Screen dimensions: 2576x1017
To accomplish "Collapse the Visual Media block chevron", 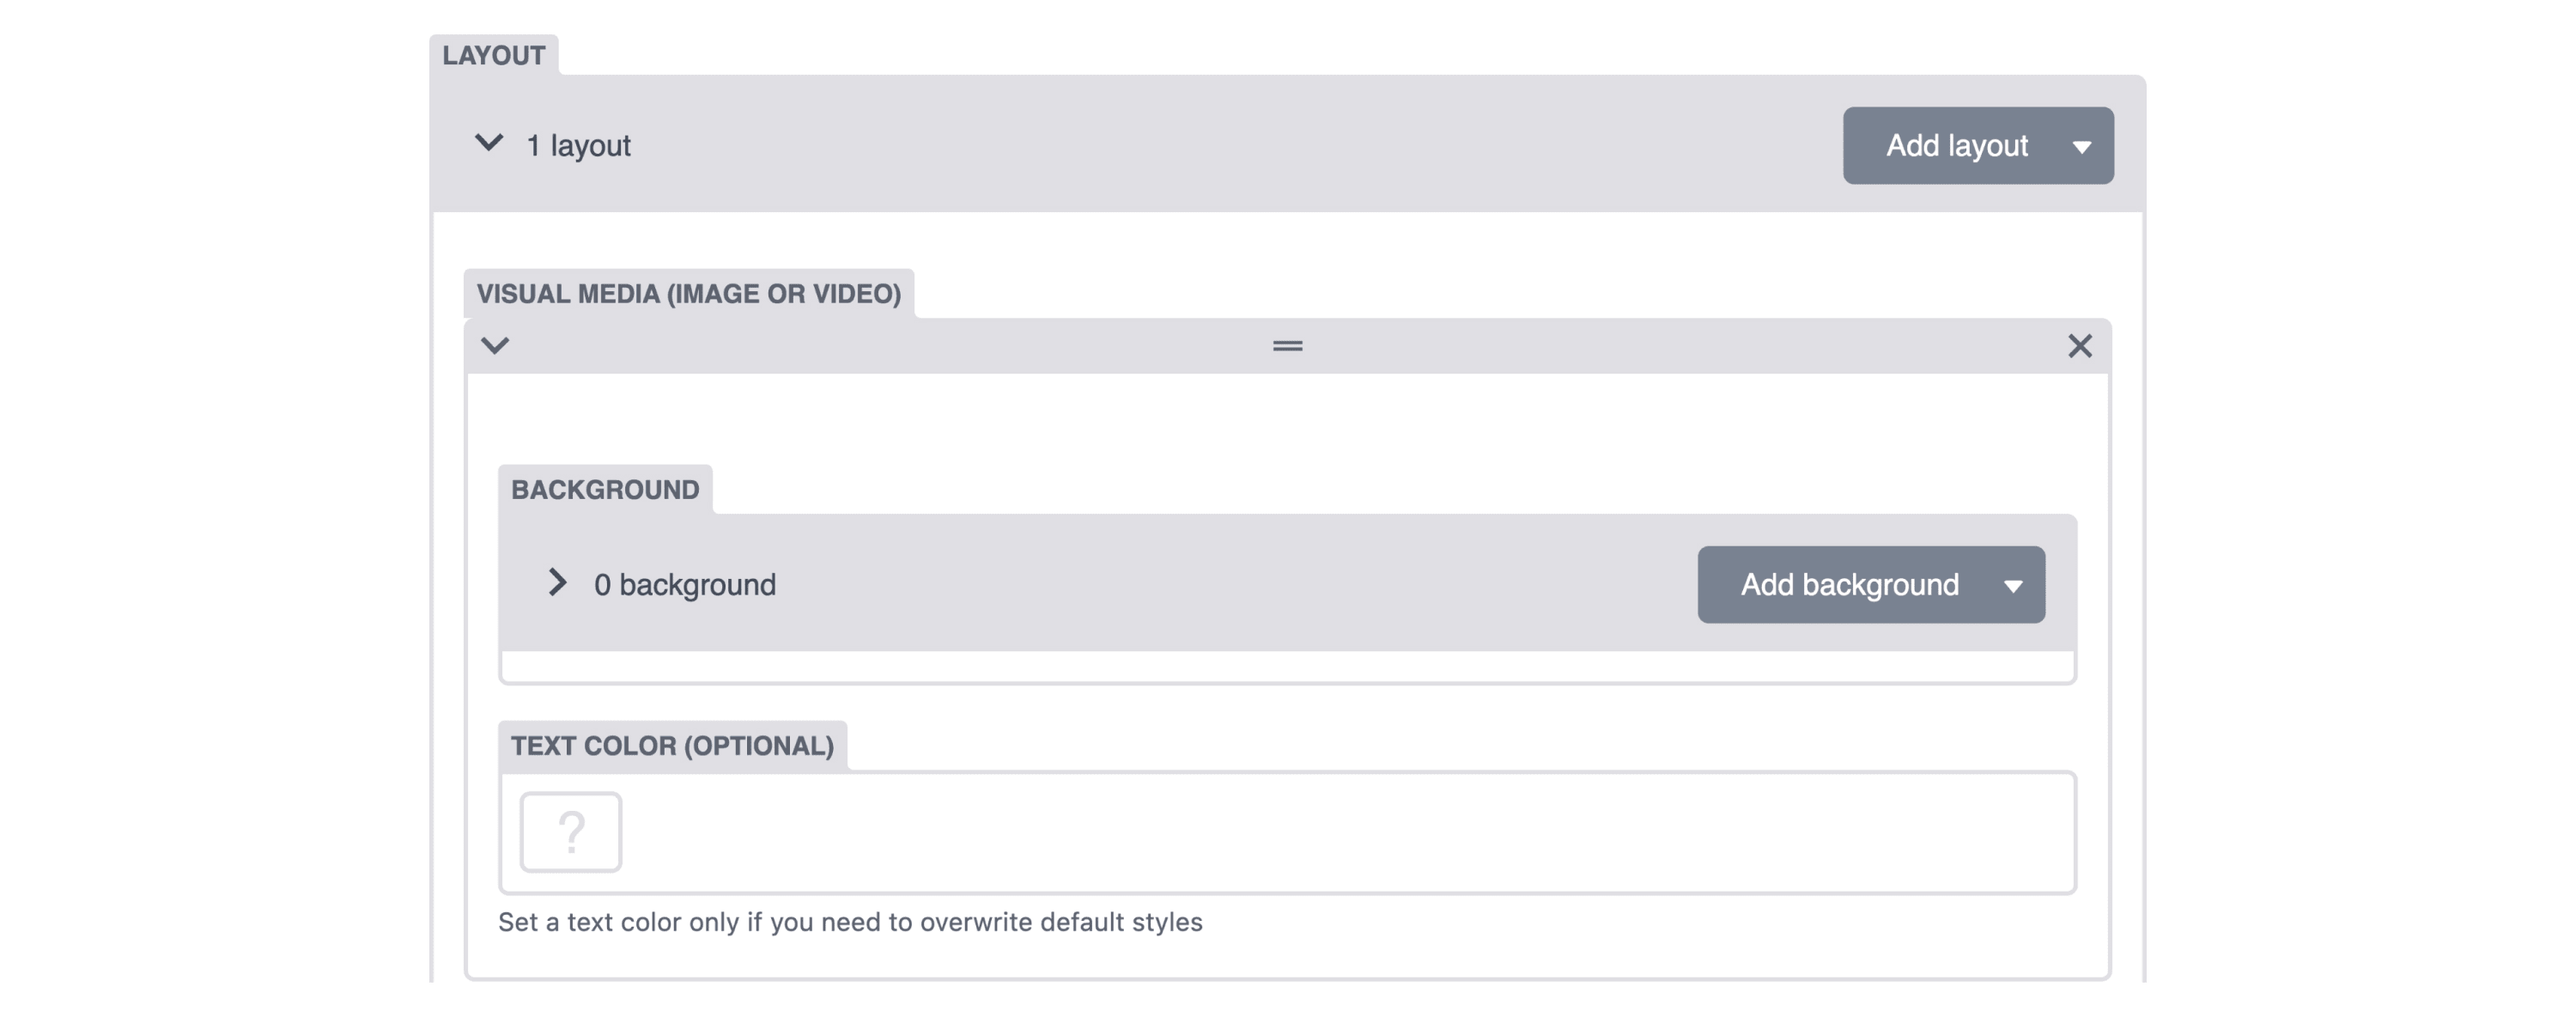I will click(x=495, y=346).
